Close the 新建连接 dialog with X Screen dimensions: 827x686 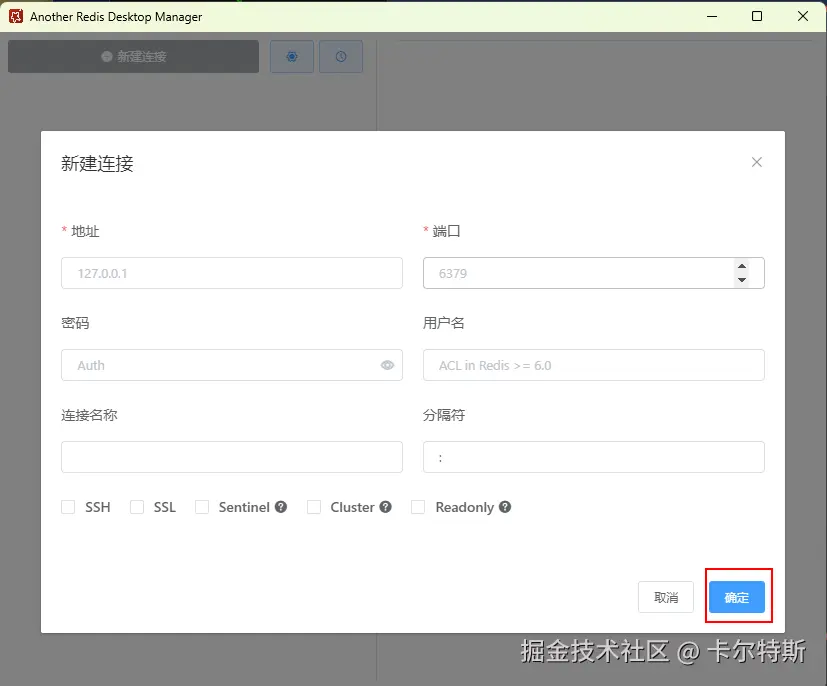756,162
